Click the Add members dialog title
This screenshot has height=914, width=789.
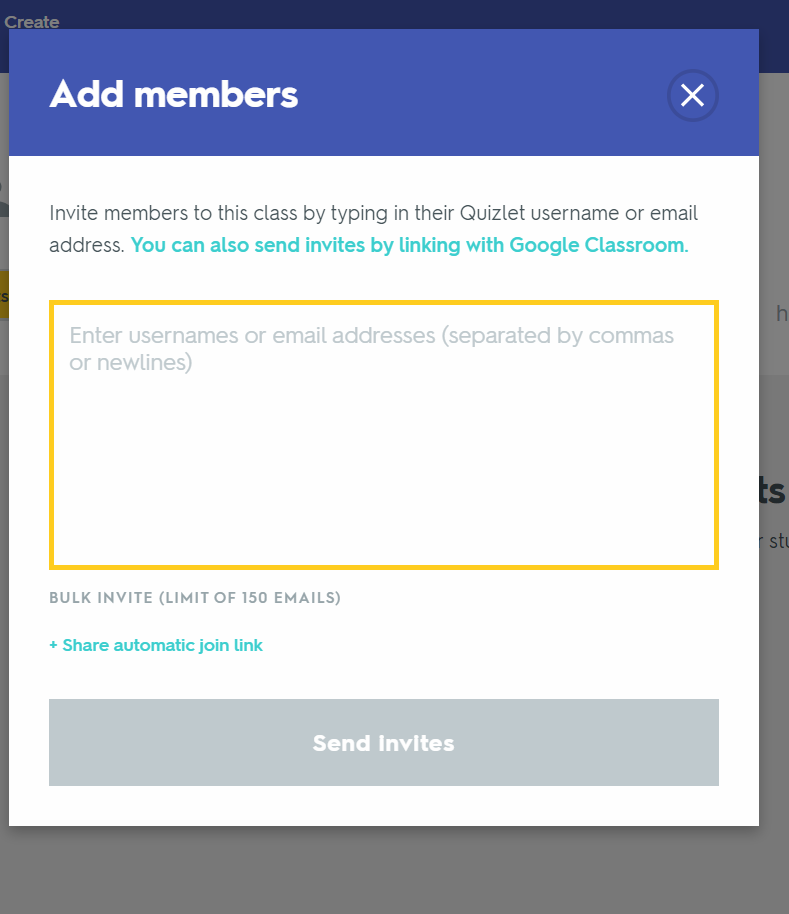coord(174,95)
